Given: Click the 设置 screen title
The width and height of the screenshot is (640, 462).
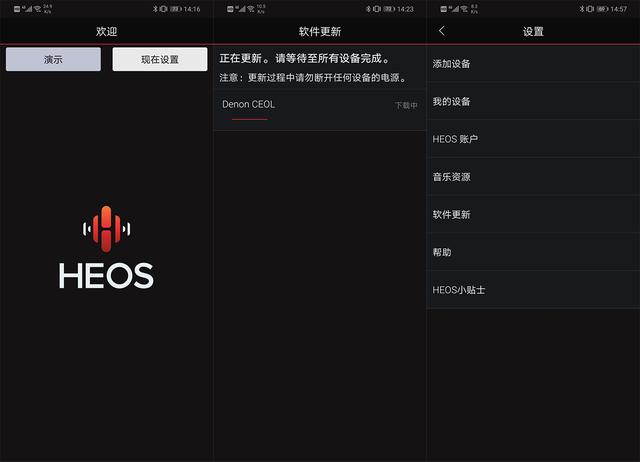Looking at the screenshot, I should [533, 31].
